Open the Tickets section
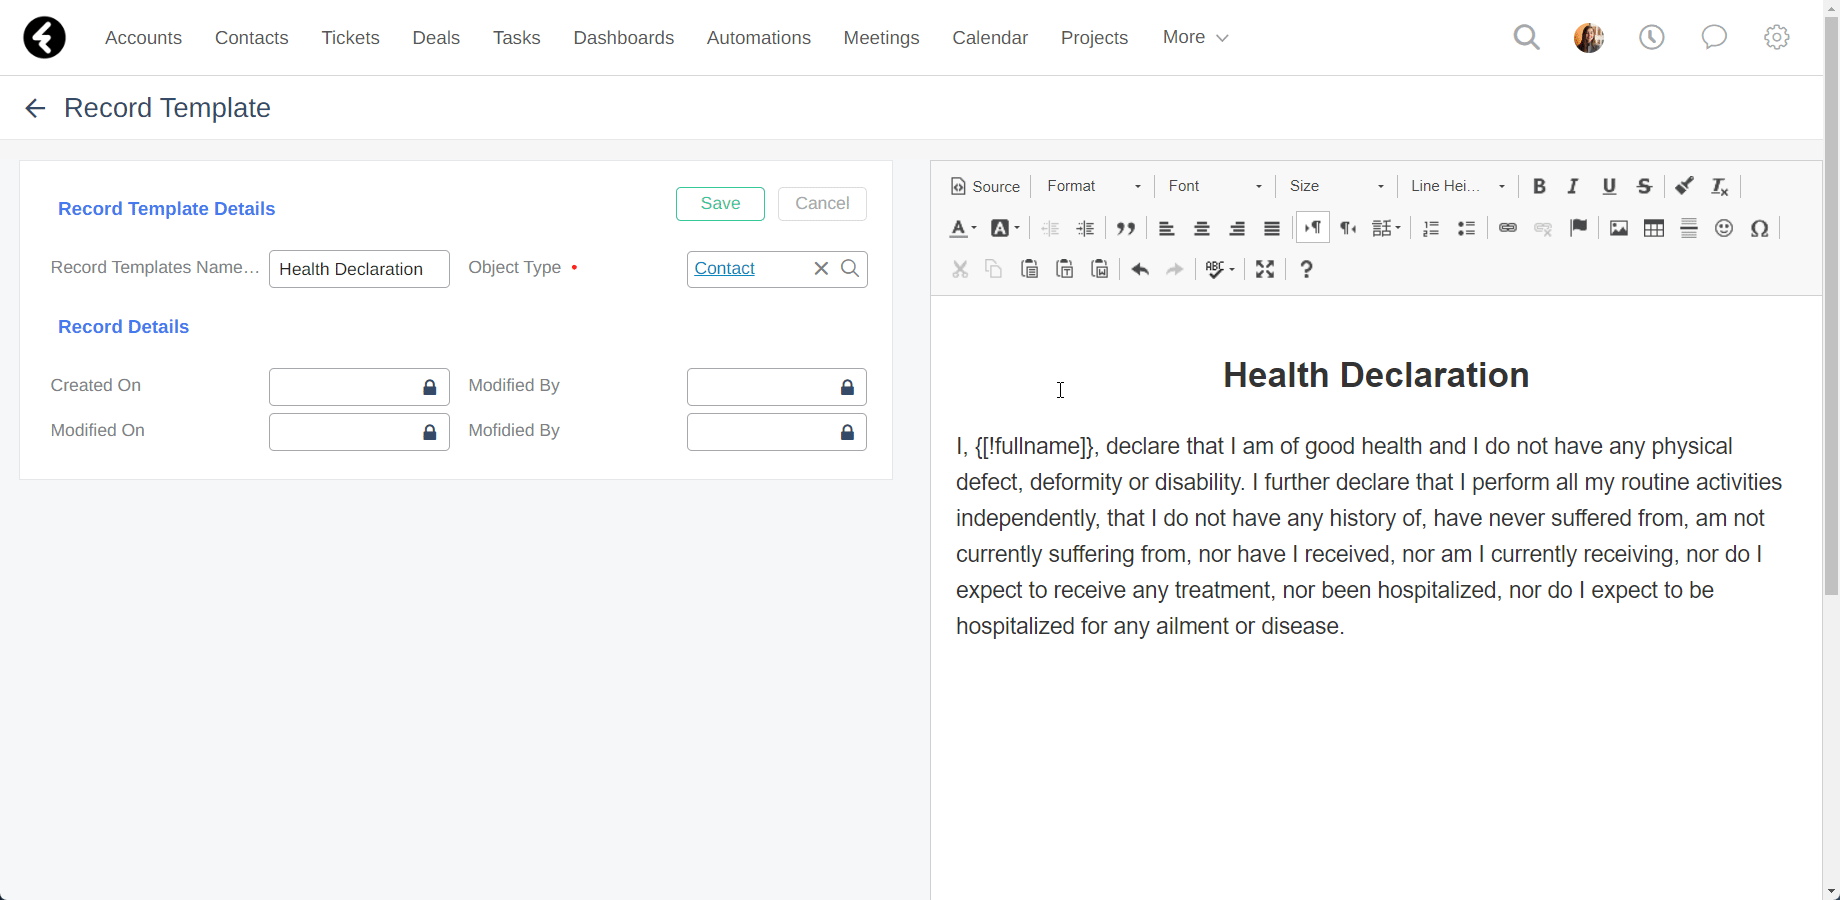The height and width of the screenshot is (900, 1840). tap(350, 37)
